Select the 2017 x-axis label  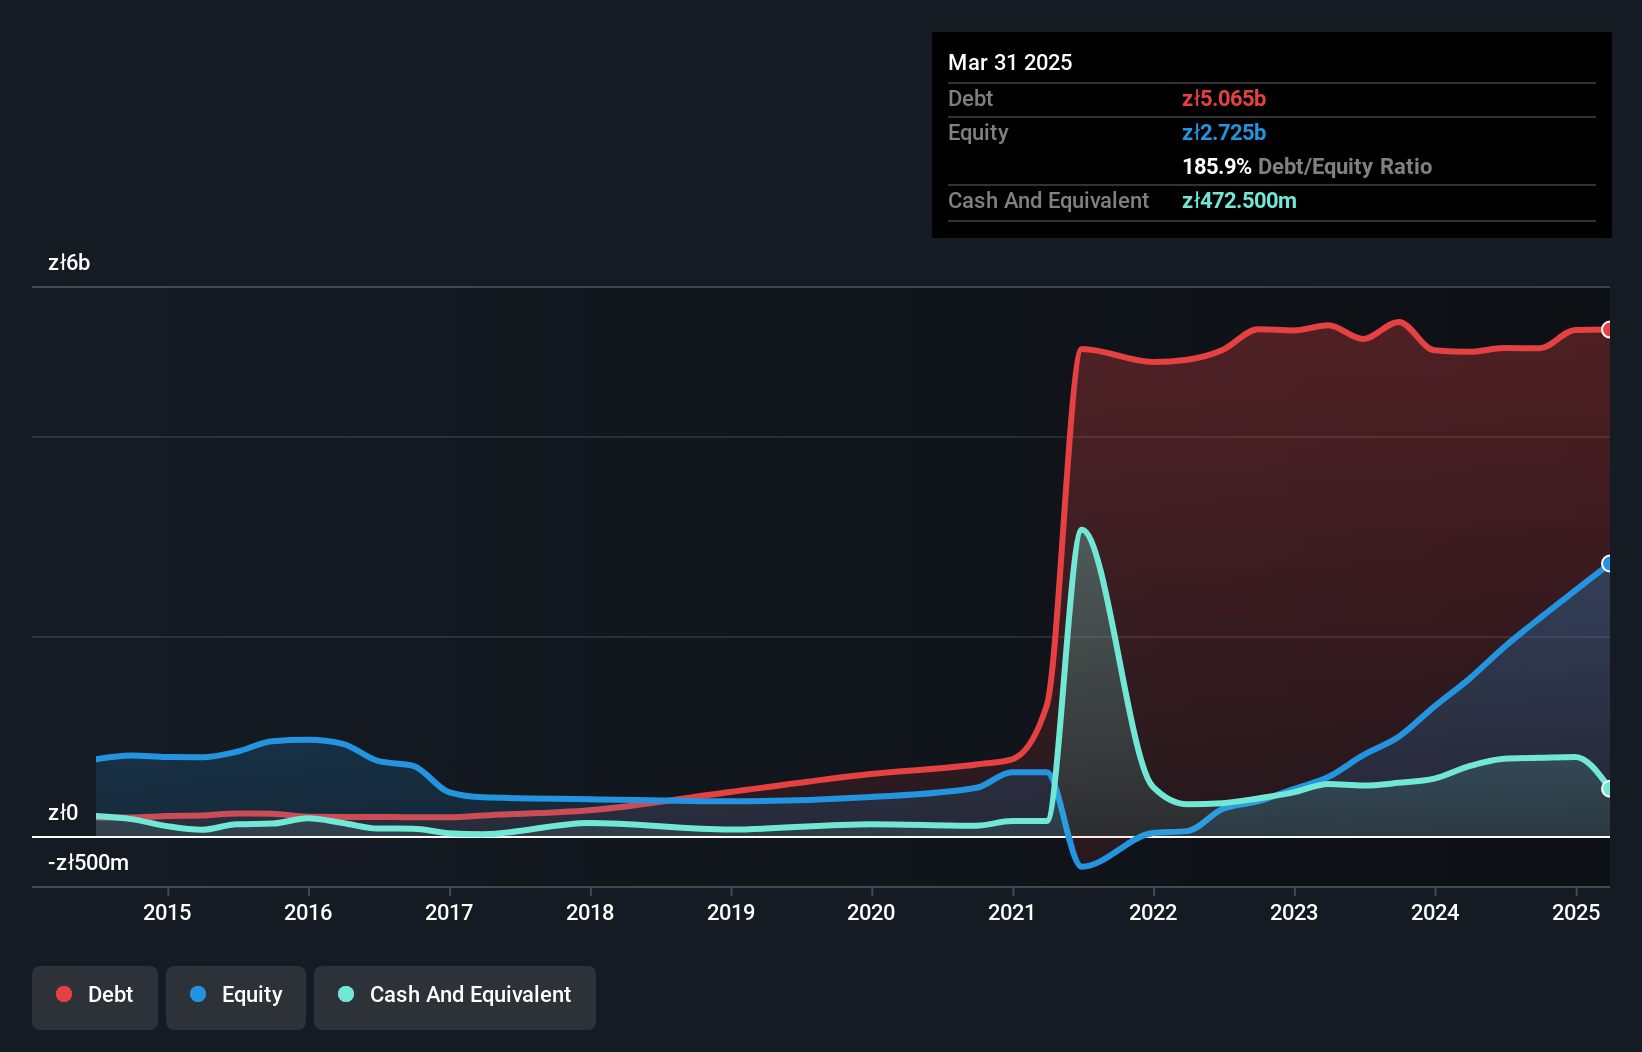coord(449,912)
